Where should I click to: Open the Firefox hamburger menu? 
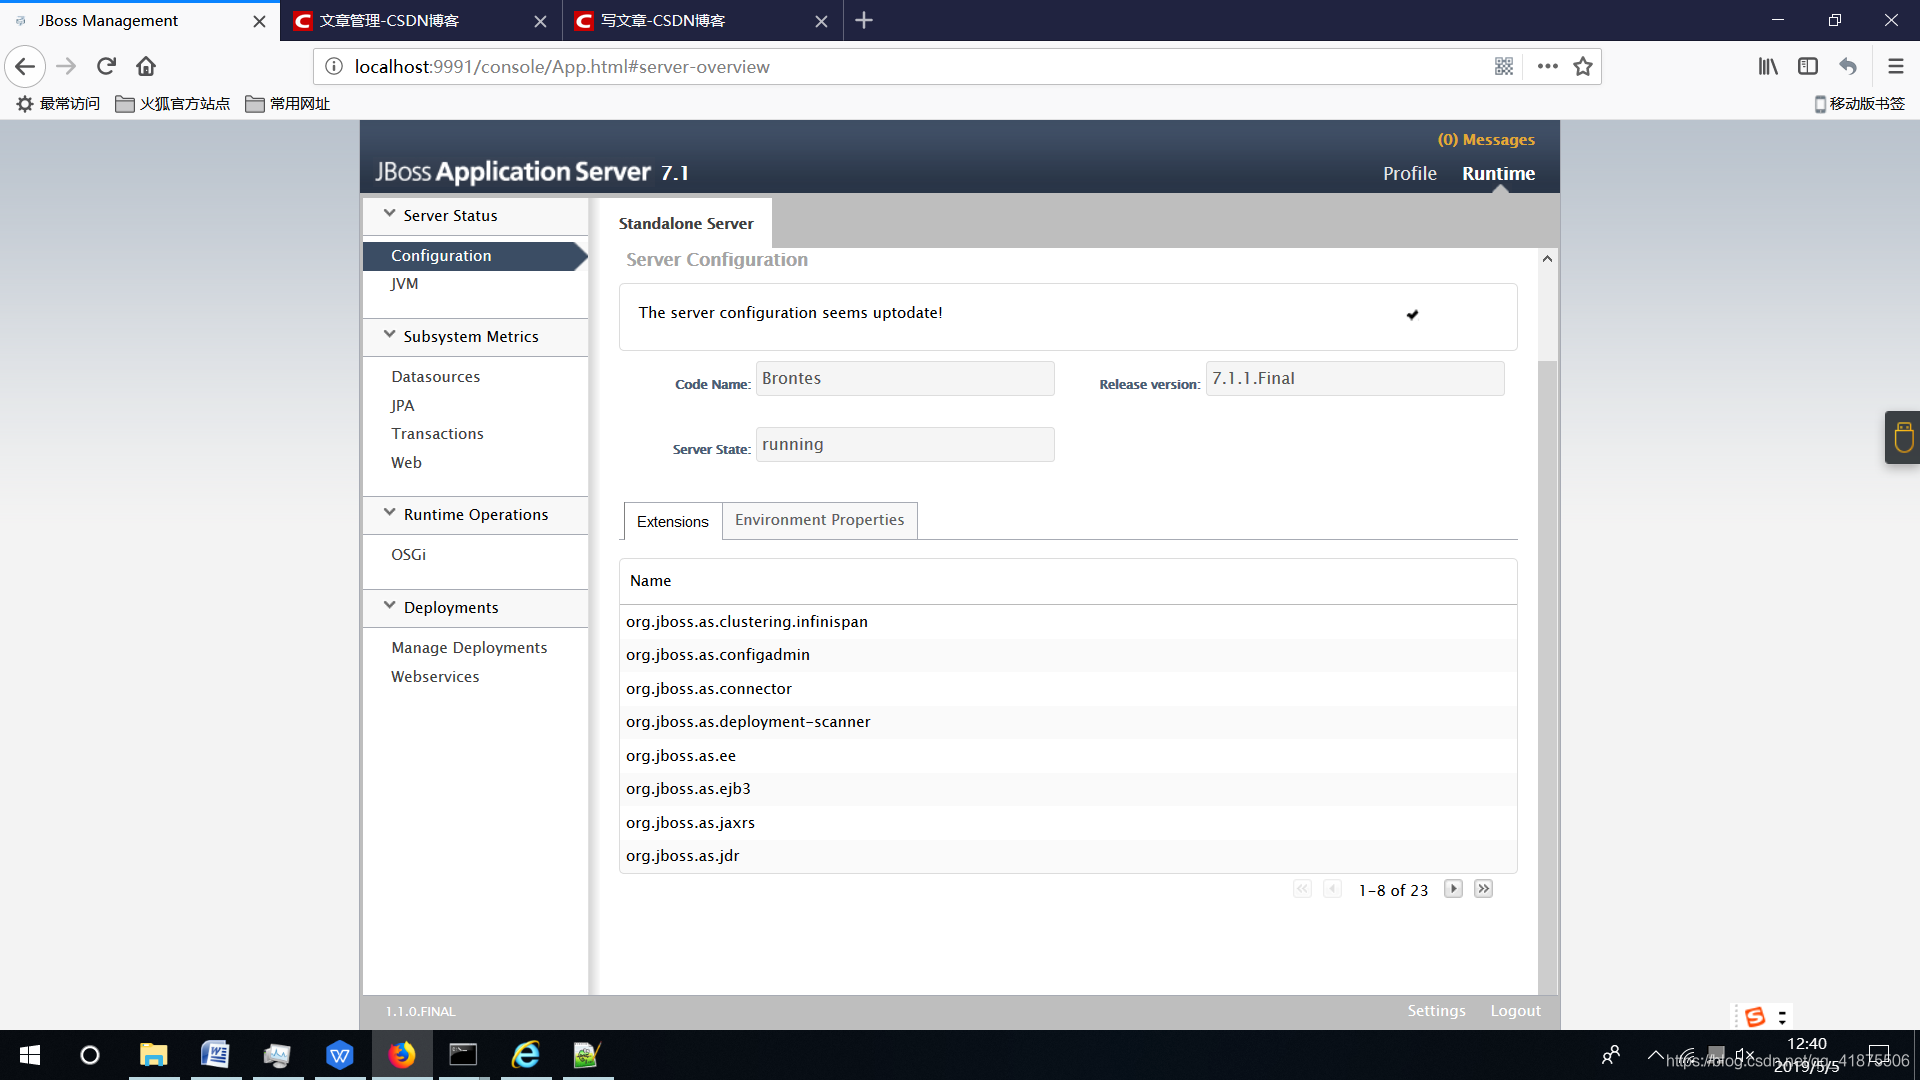1895,66
